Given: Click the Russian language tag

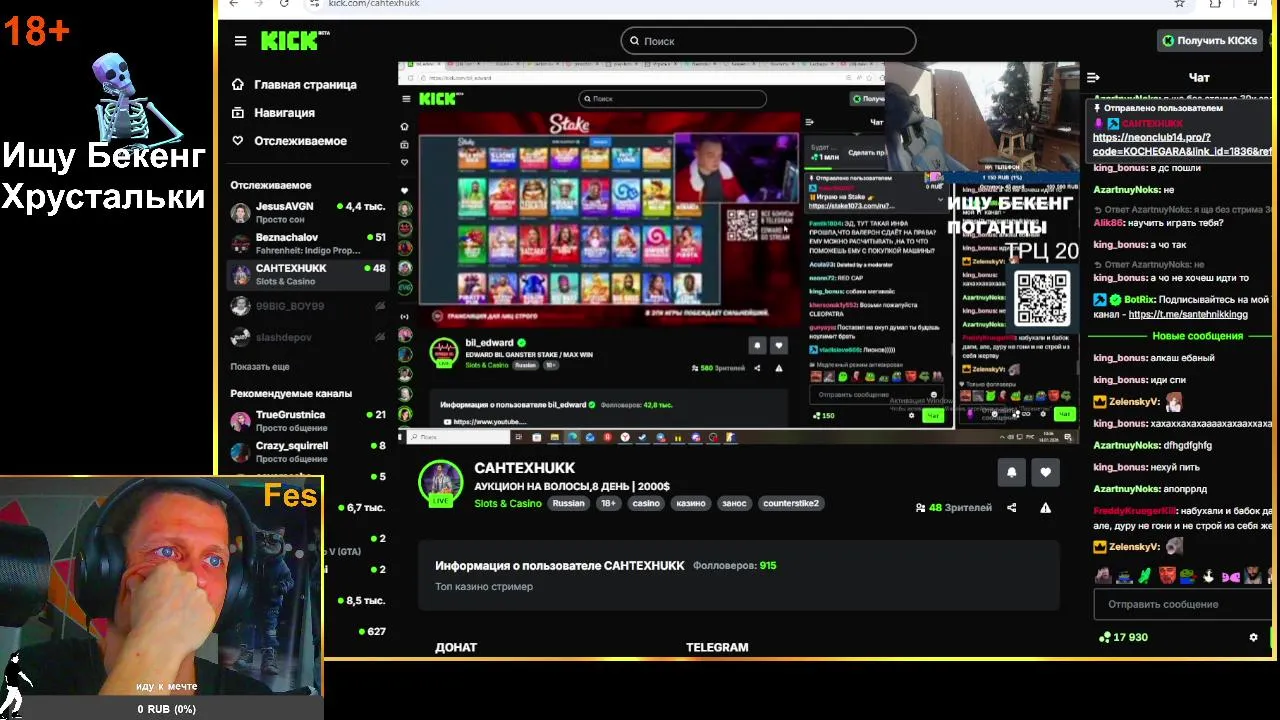Looking at the screenshot, I should tap(568, 503).
